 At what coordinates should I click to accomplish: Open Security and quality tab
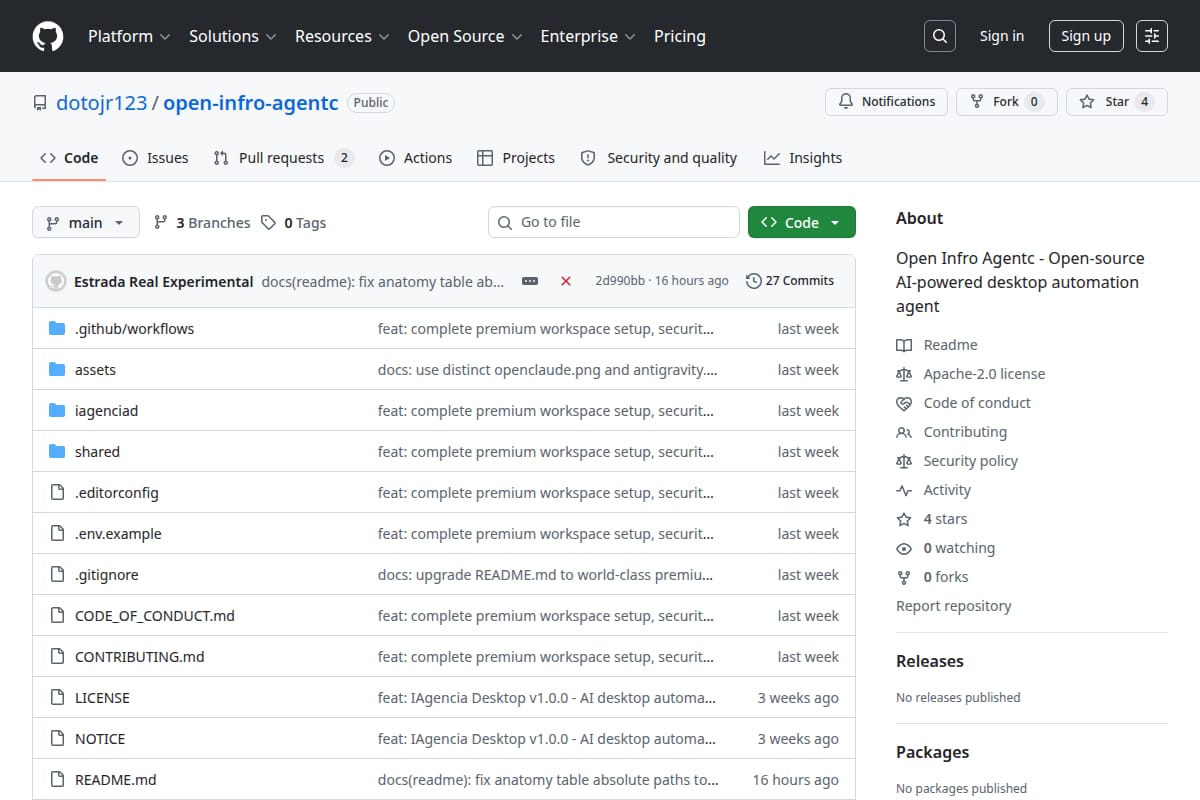click(658, 158)
